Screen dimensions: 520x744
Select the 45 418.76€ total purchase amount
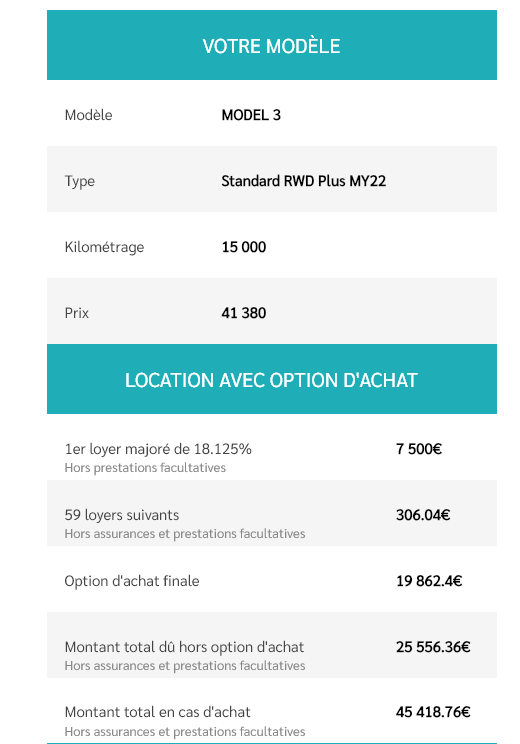click(x=433, y=712)
